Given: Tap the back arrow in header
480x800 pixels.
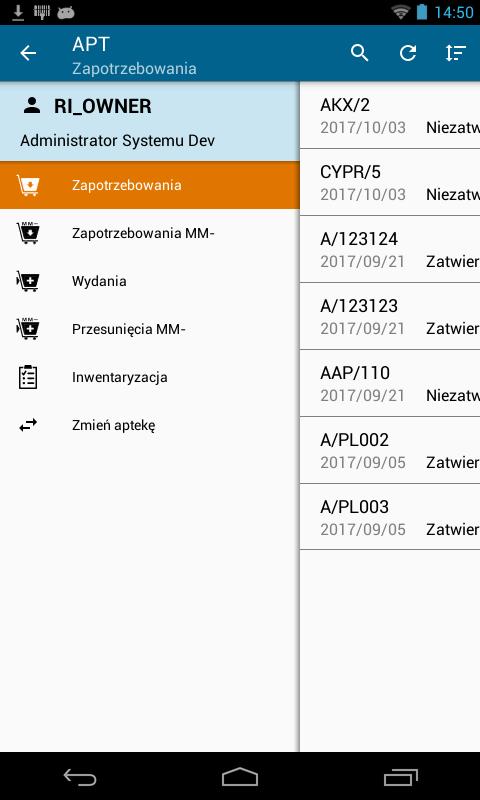Looking at the screenshot, I should pyautogui.click(x=28, y=53).
